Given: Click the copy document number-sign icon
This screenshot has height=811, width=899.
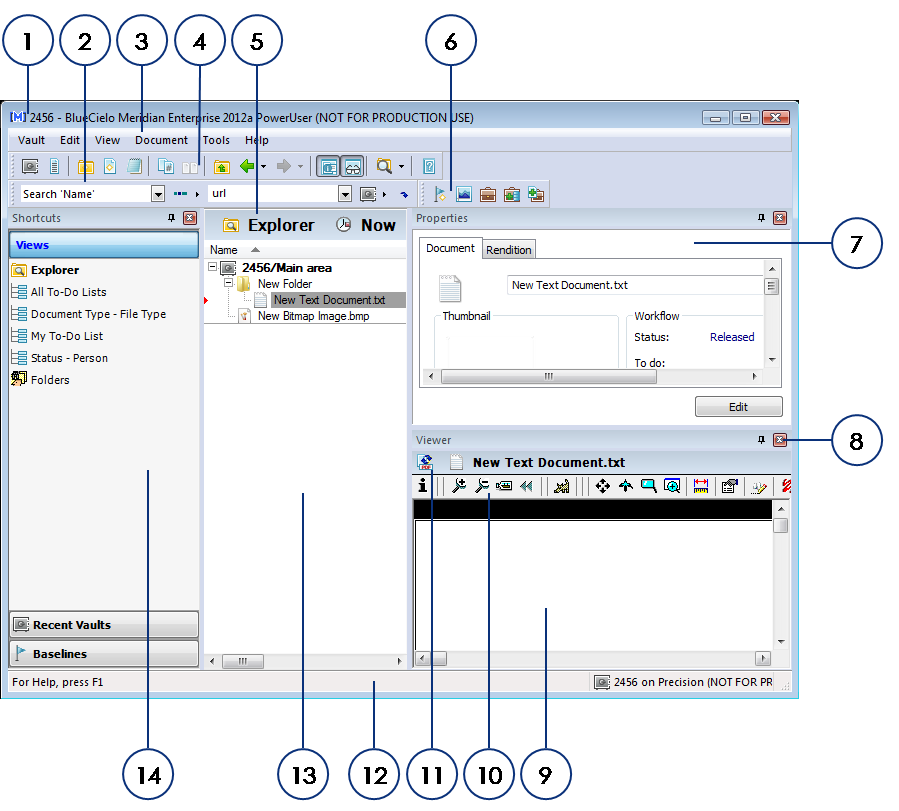Looking at the screenshot, I should point(166,167).
